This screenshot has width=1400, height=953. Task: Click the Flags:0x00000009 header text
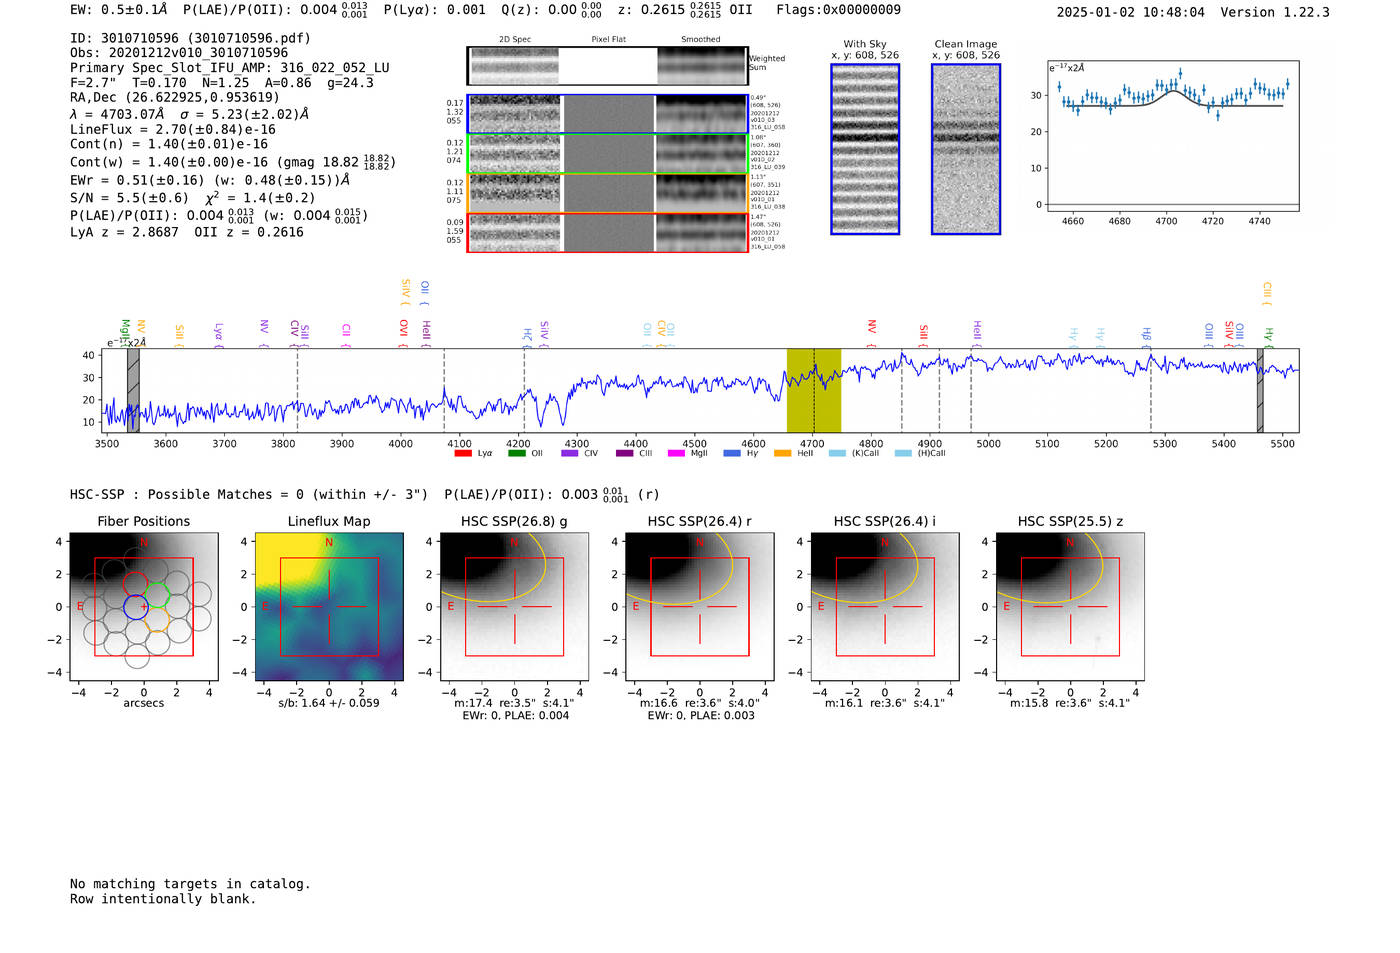838,10
